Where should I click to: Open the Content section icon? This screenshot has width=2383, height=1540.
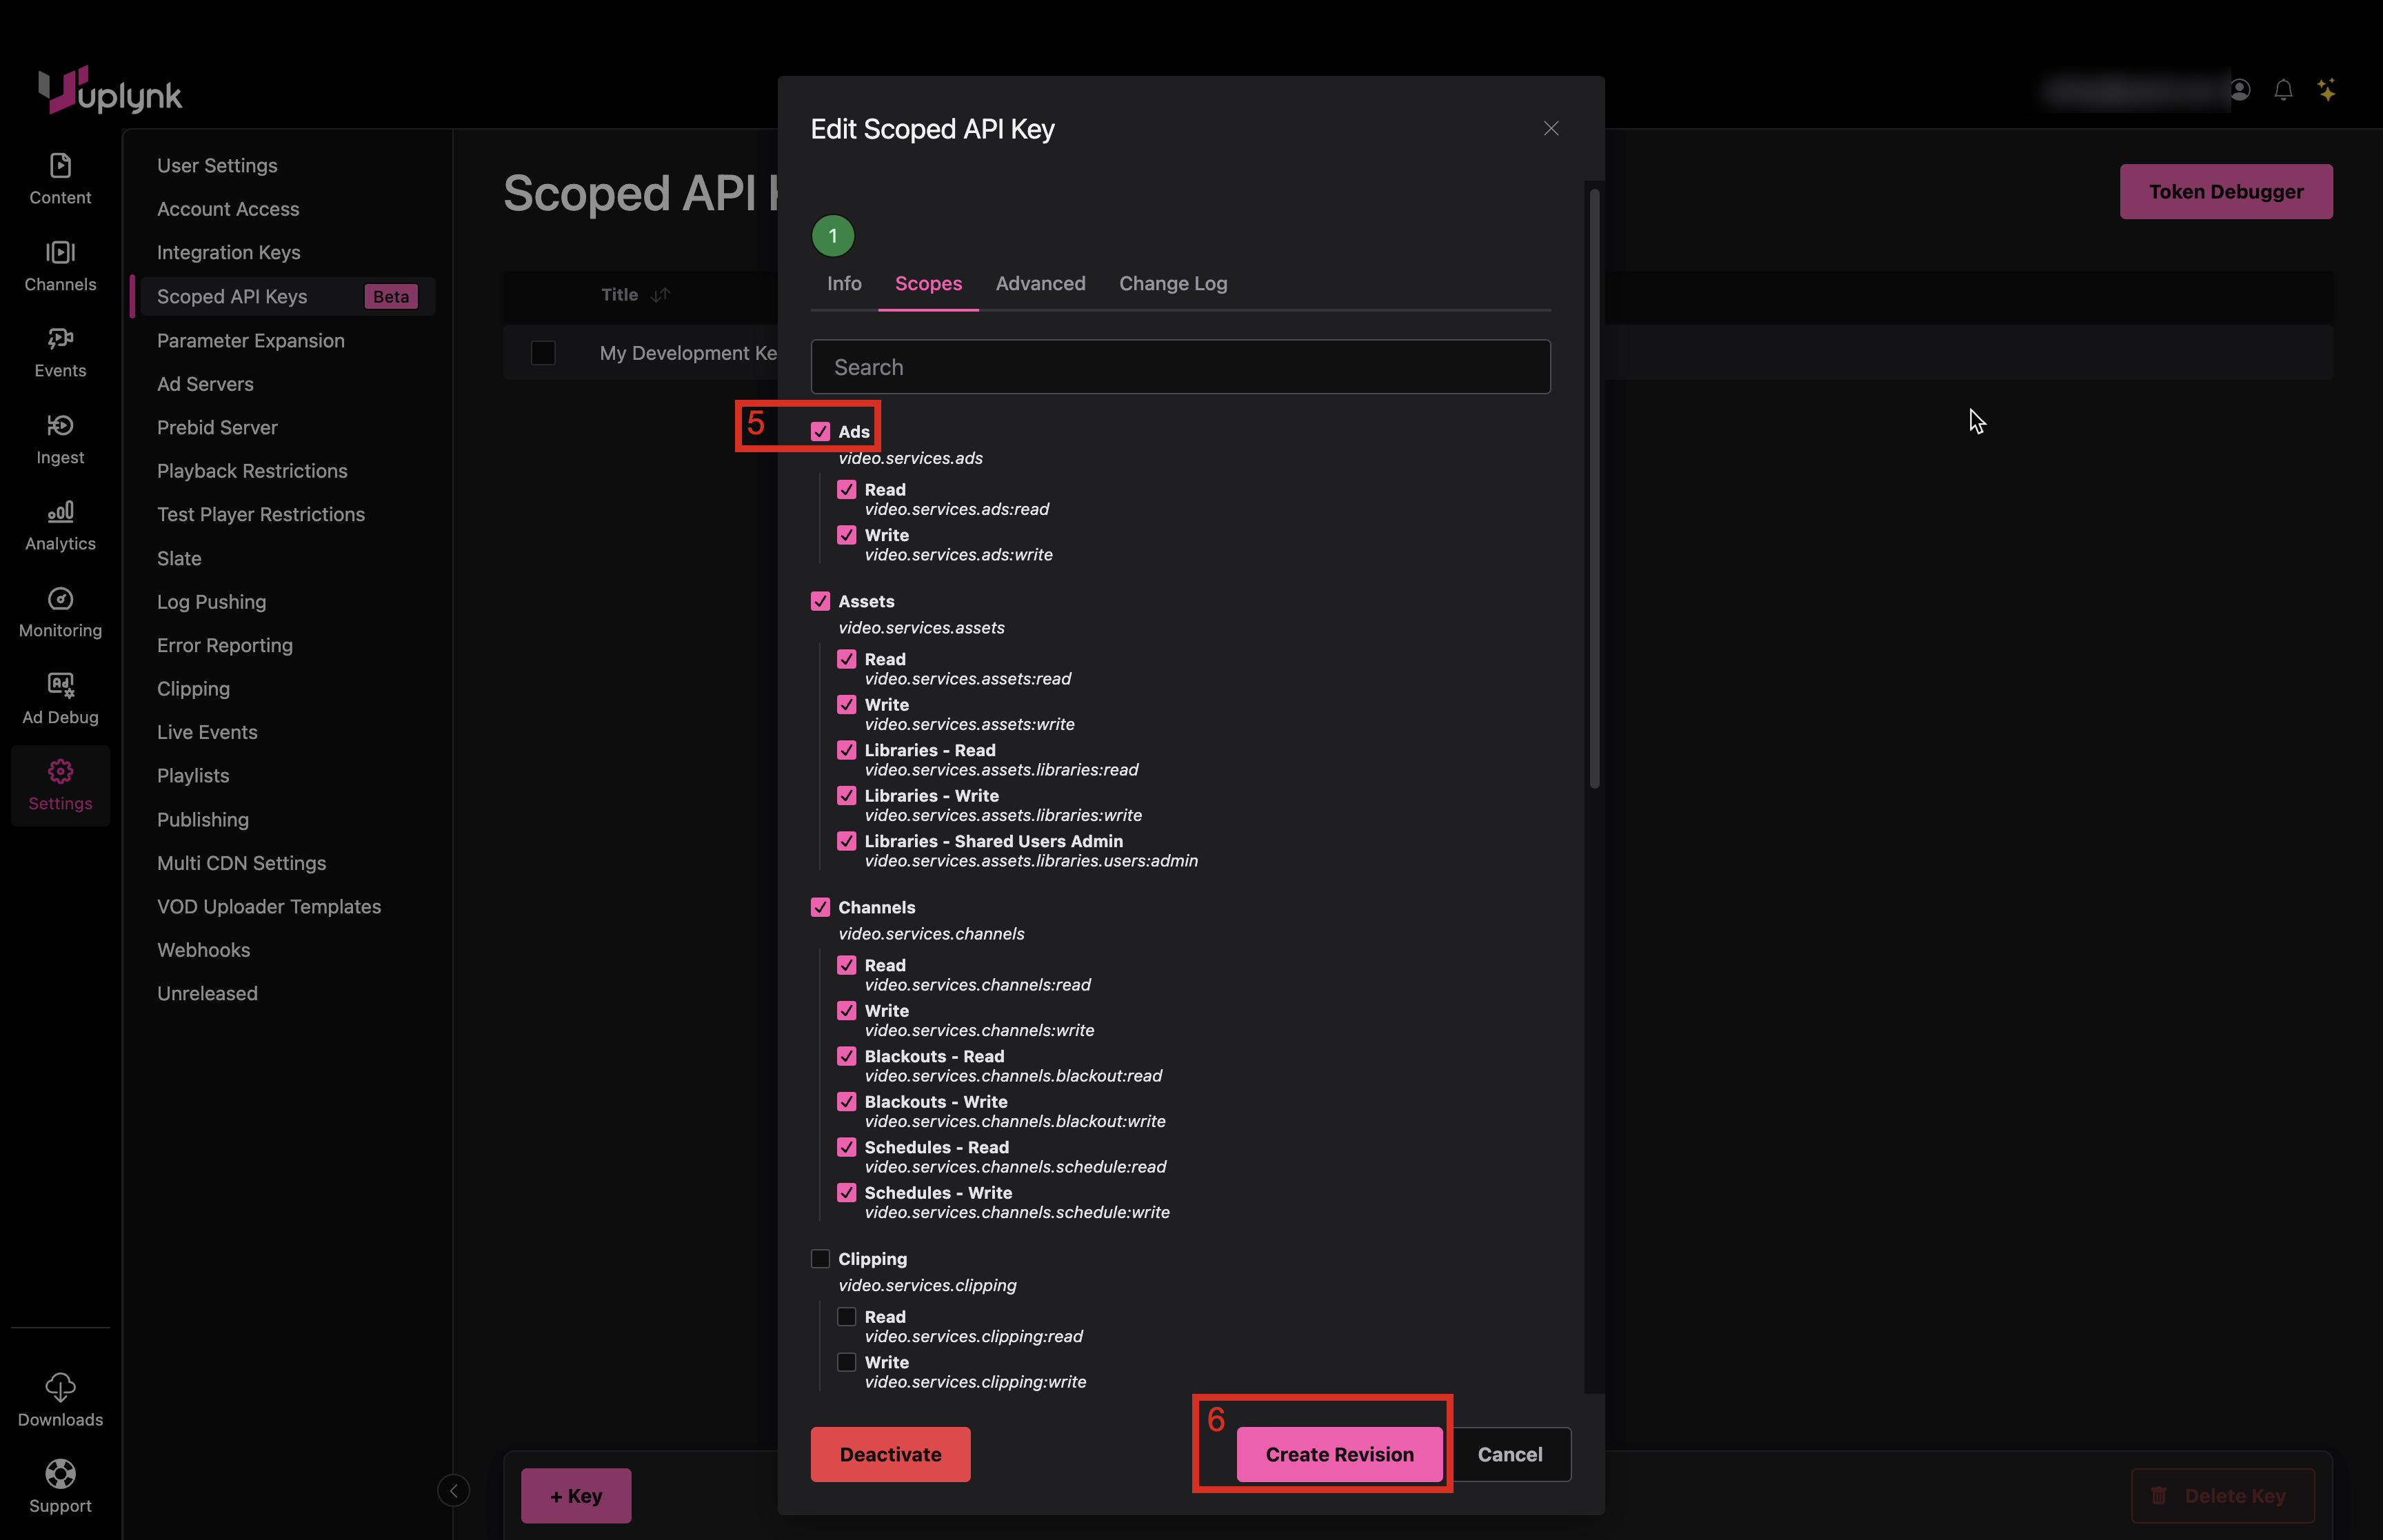pyautogui.click(x=60, y=166)
